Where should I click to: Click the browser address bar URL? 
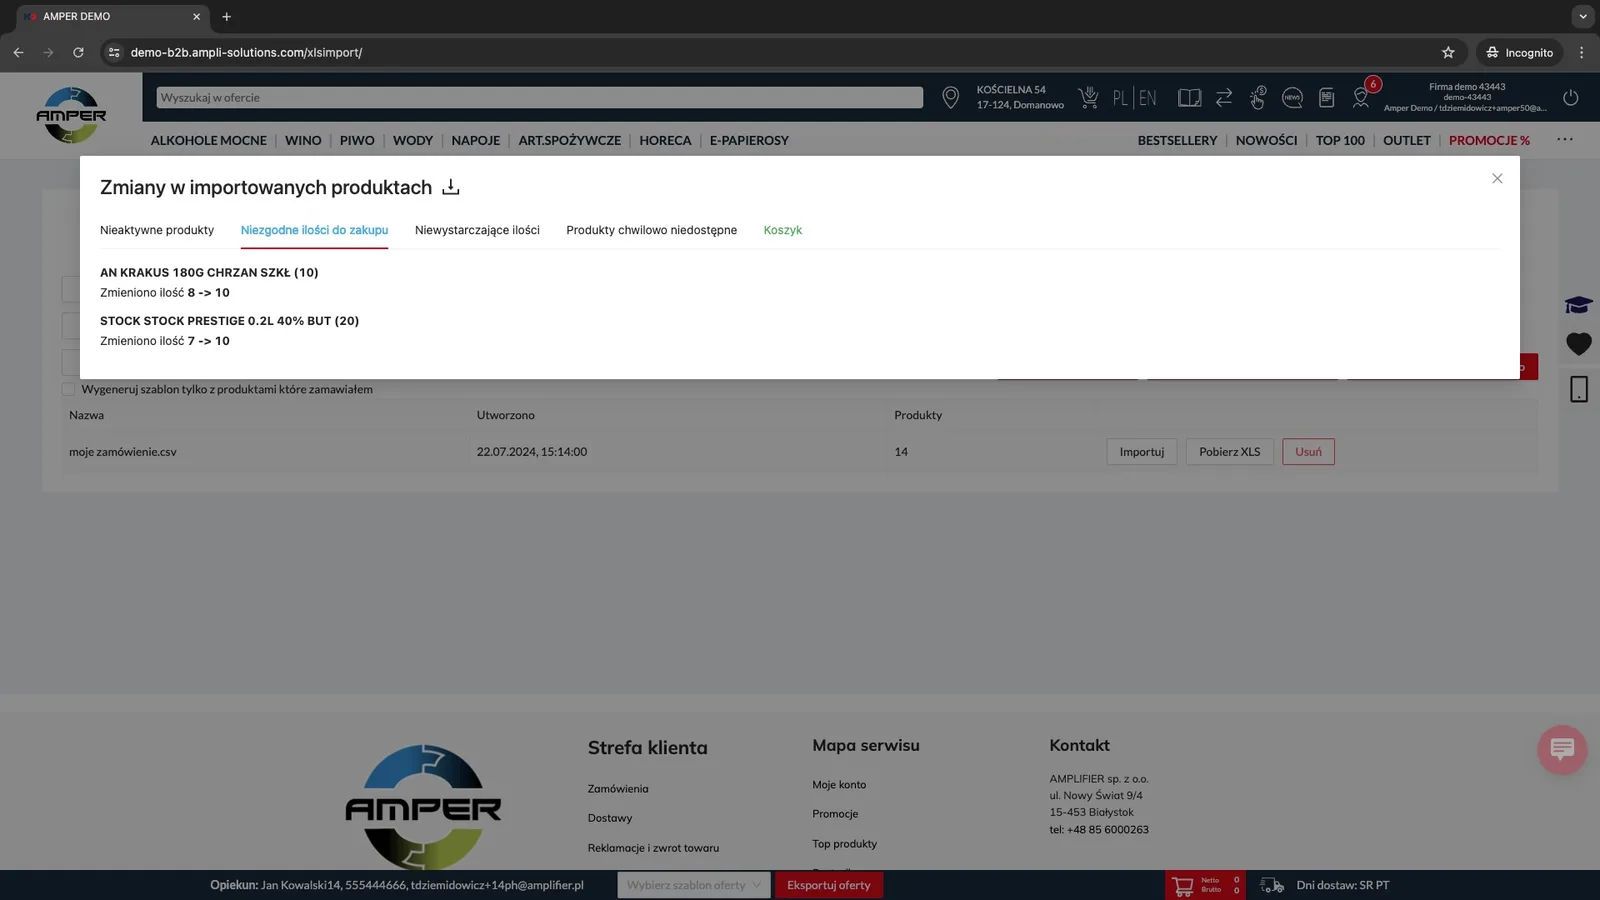tap(246, 52)
